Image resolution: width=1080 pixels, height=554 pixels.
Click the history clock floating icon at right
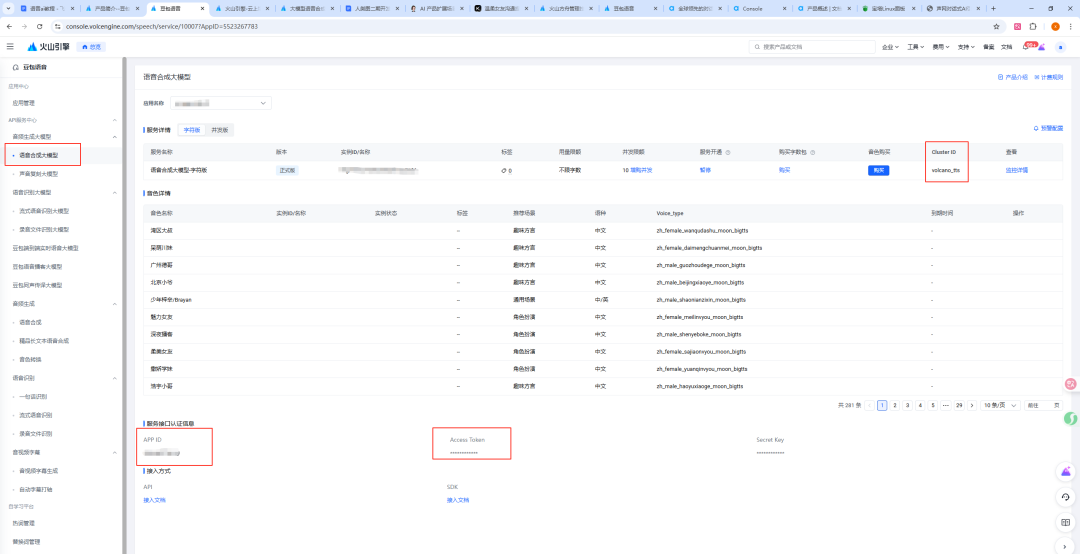pos(1066,497)
